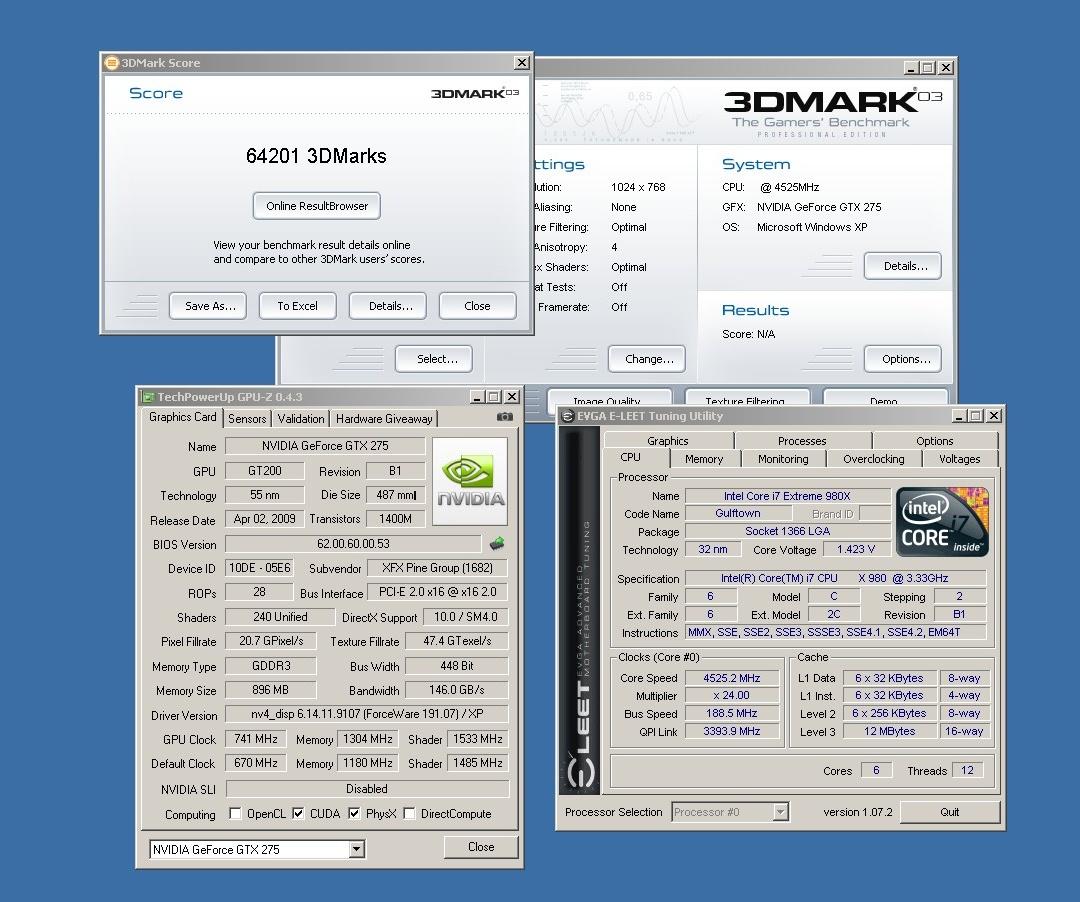Switch to the Graphics Card tab in GPU-Z

(x=183, y=417)
